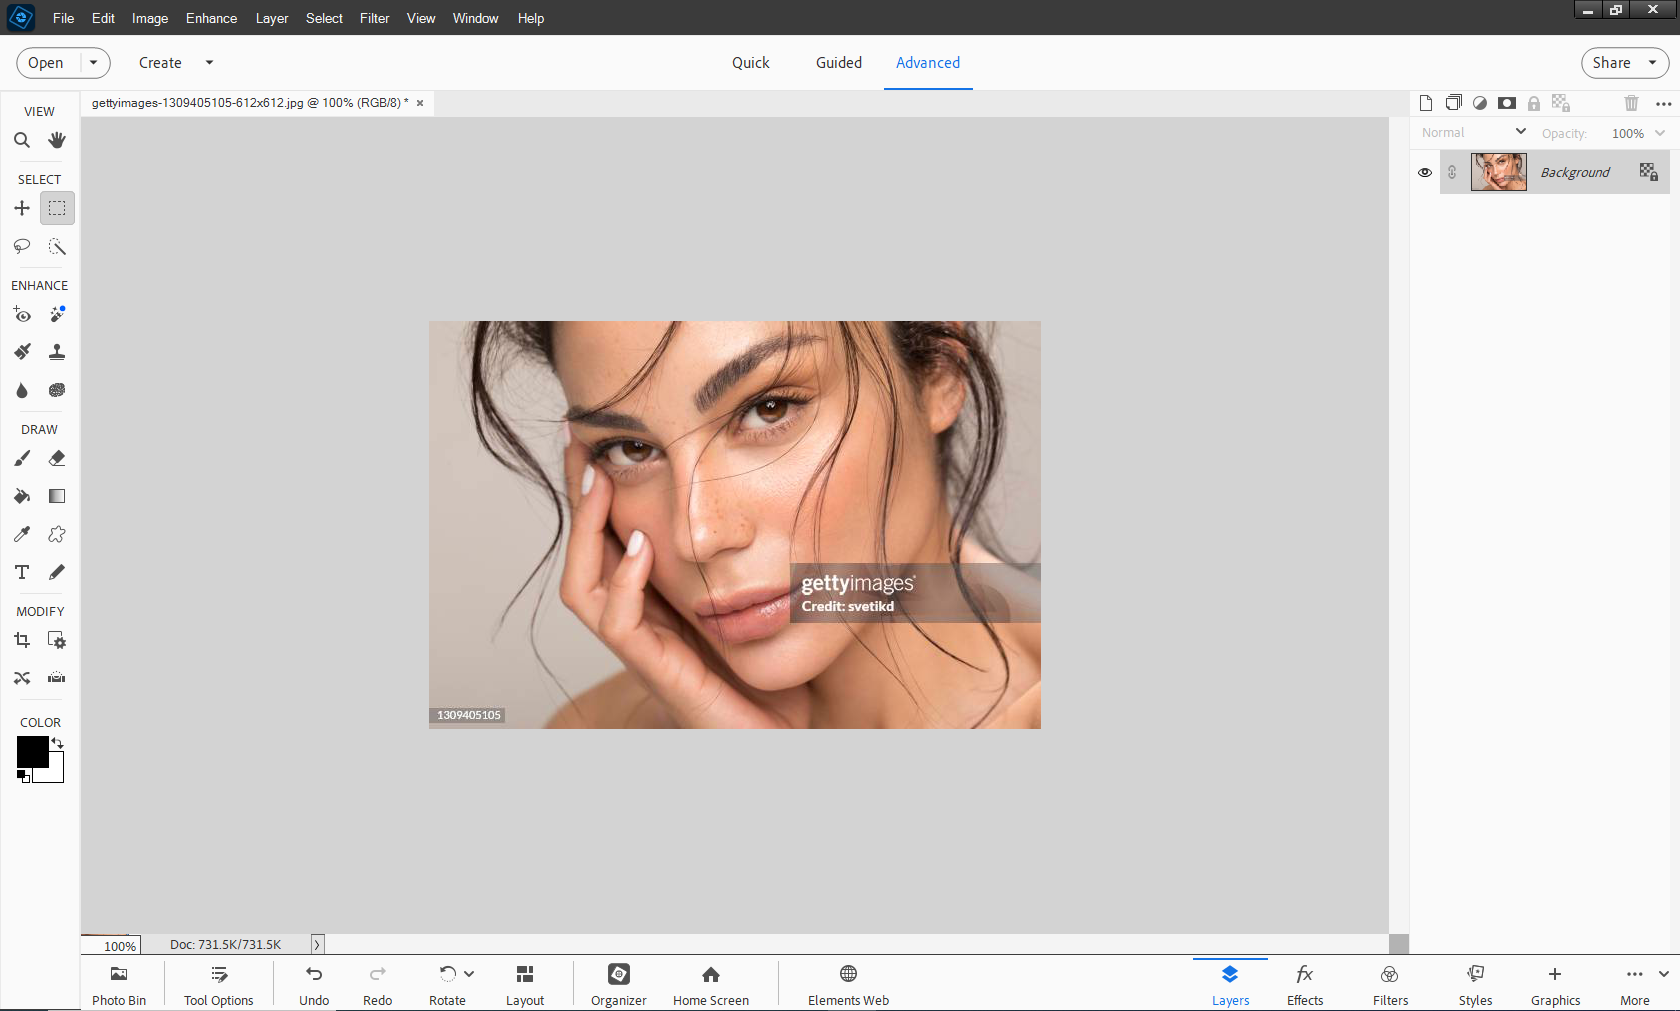This screenshot has width=1680, height=1011.
Task: Select the Horizontal Type tool
Action: (22, 572)
